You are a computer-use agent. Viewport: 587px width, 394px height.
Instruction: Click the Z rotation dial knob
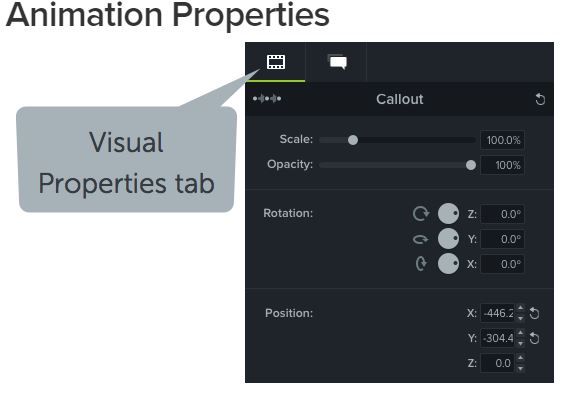(x=448, y=214)
